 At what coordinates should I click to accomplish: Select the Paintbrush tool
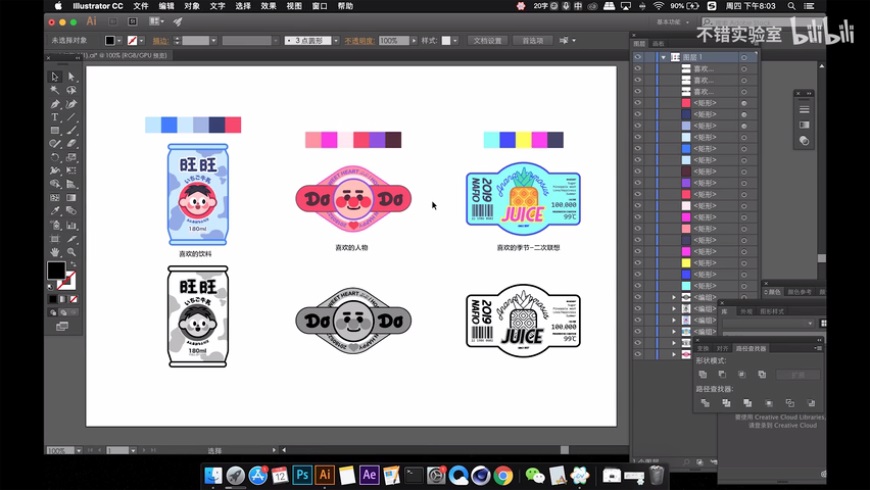[x=72, y=130]
